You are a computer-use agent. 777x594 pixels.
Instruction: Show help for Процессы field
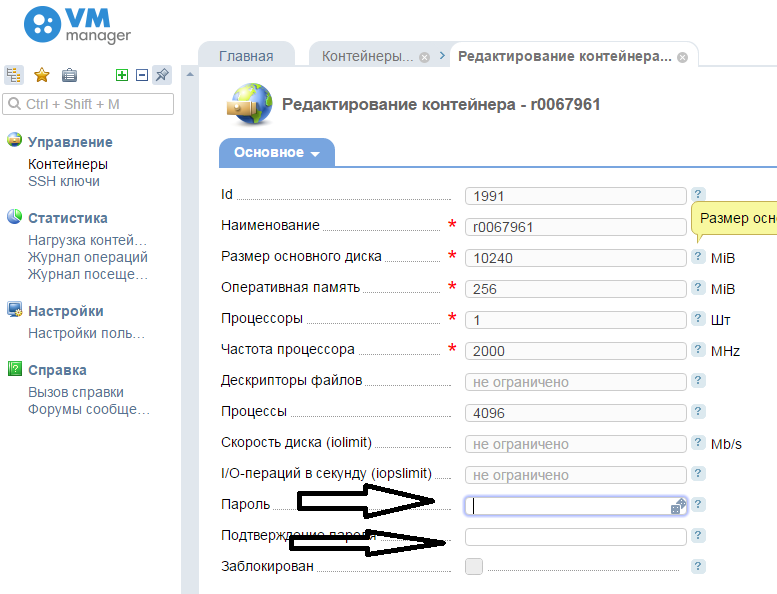pyautogui.click(x=698, y=411)
